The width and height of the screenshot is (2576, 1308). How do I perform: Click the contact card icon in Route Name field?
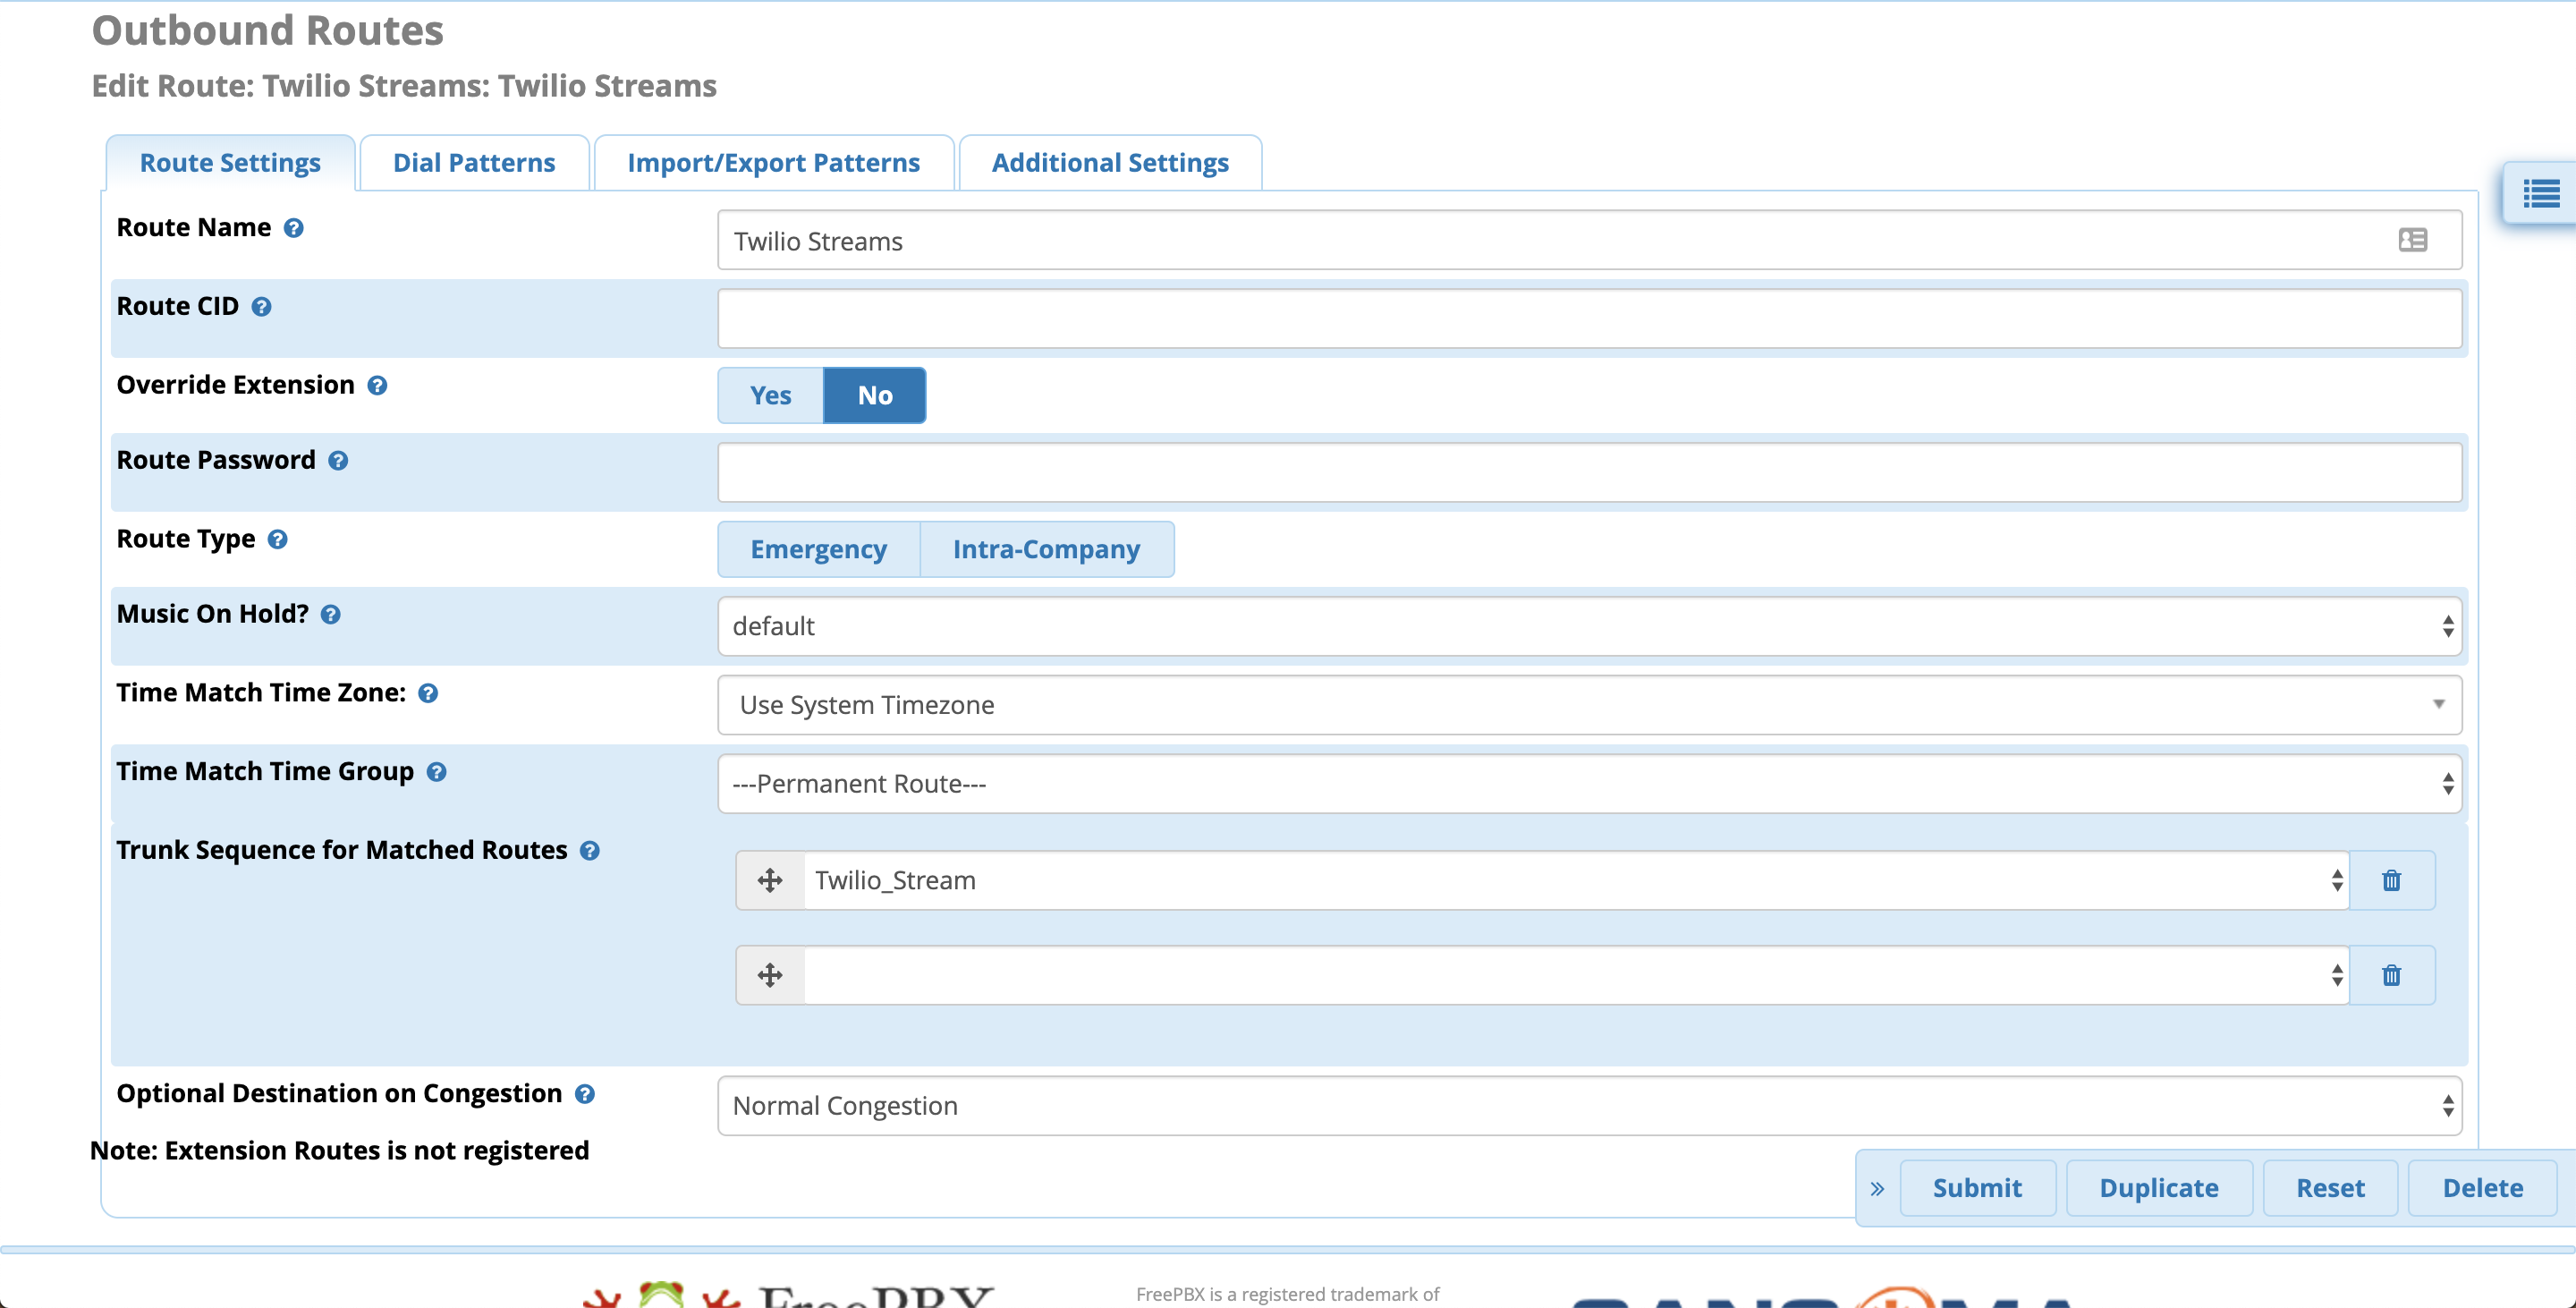click(2412, 240)
